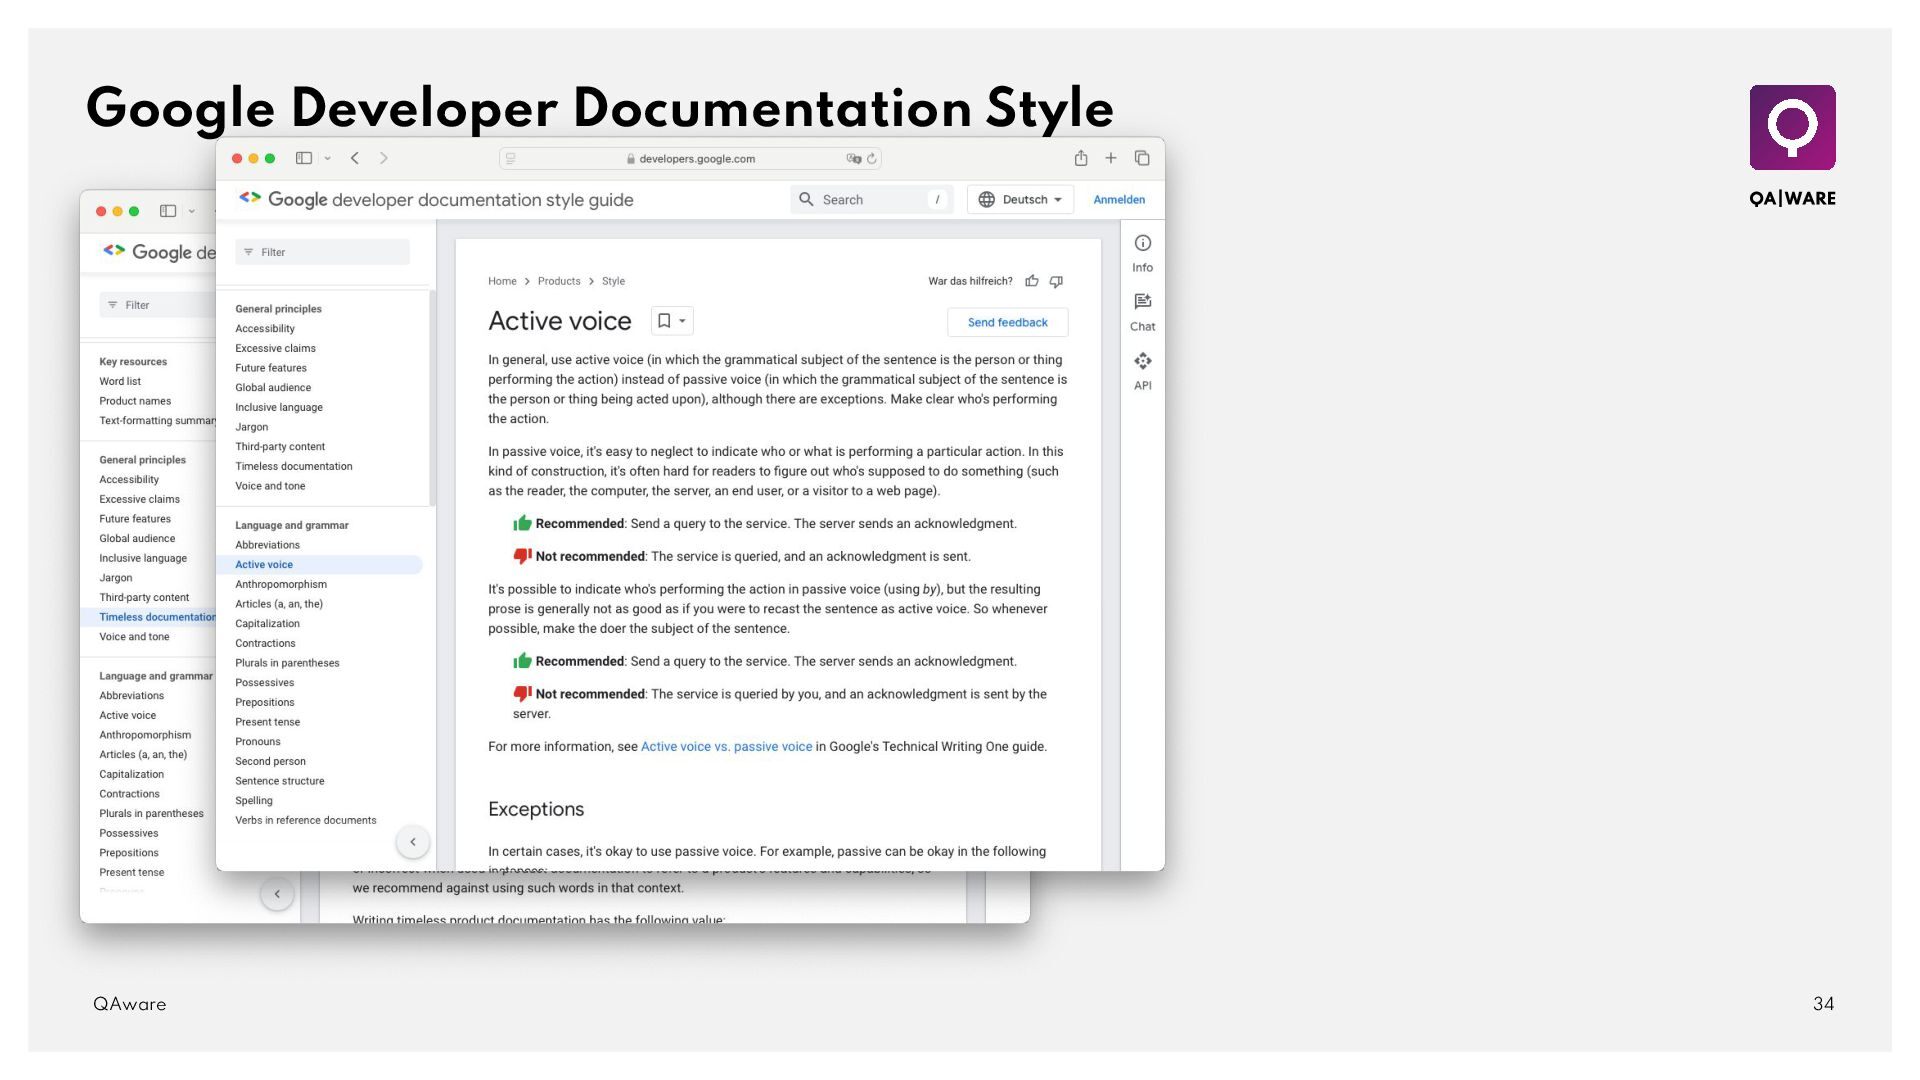The width and height of the screenshot is (1920, 1080).
Task: Open Active voice vs. passive voice link
Action: [726, 747]
